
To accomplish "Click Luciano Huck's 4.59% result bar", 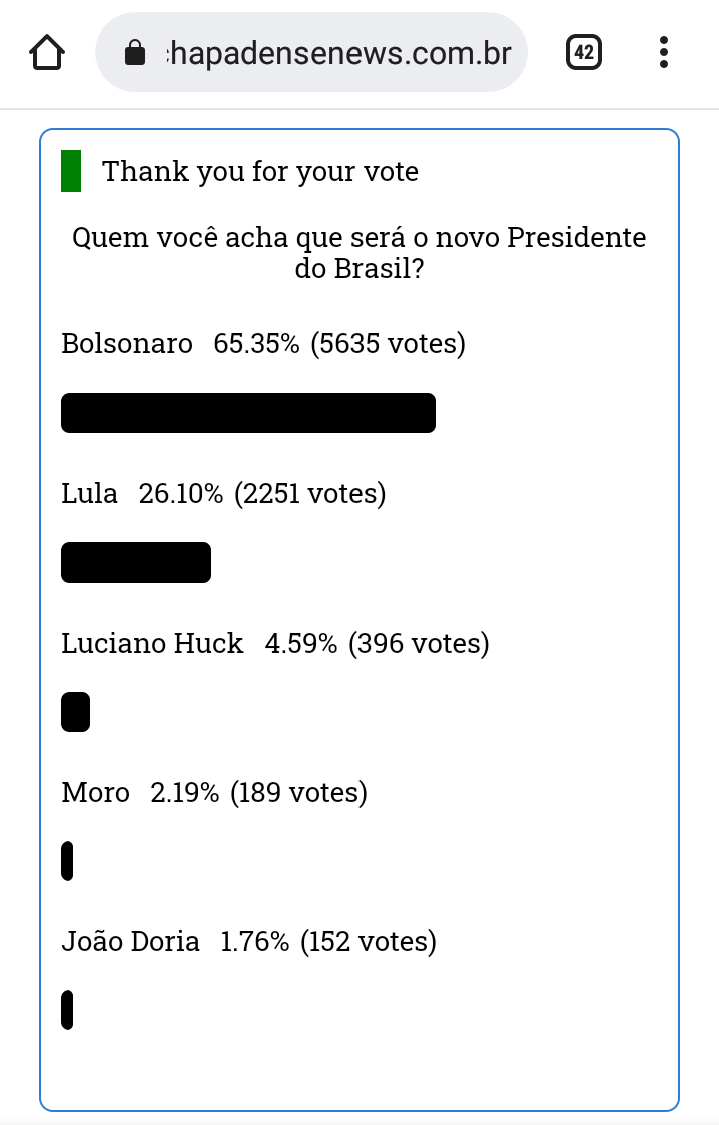I will coord(75,712).
